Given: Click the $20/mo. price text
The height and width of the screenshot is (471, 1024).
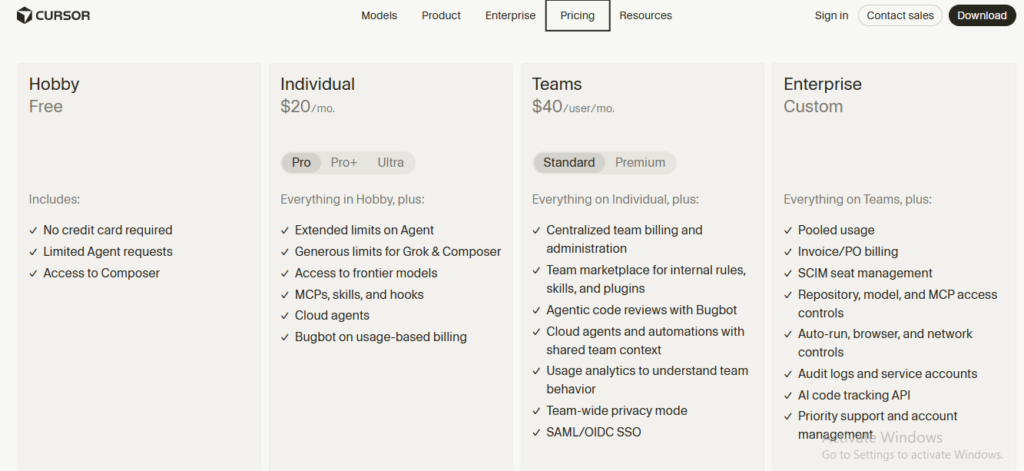Looking at the screenshot, I should (x=308, y=106).
